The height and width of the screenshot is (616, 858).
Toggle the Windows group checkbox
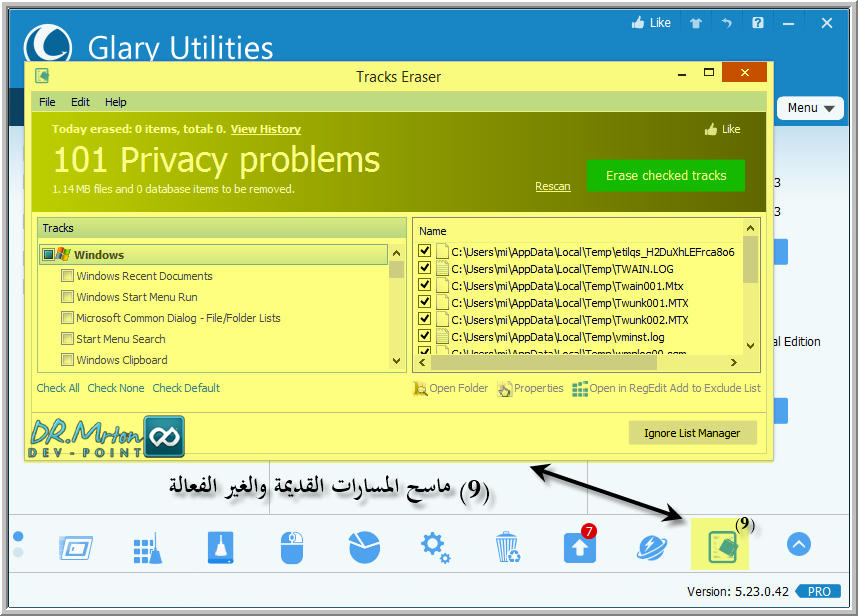(48, 254)
